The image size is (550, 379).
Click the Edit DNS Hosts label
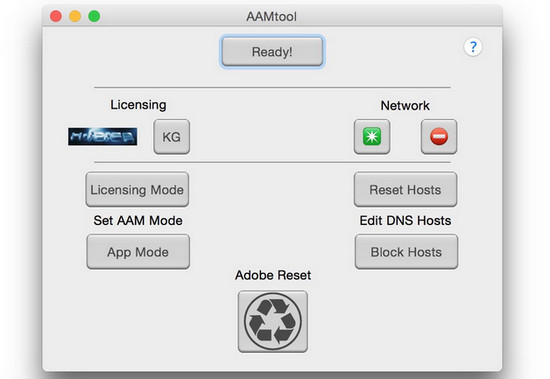(x=405, y=221)
